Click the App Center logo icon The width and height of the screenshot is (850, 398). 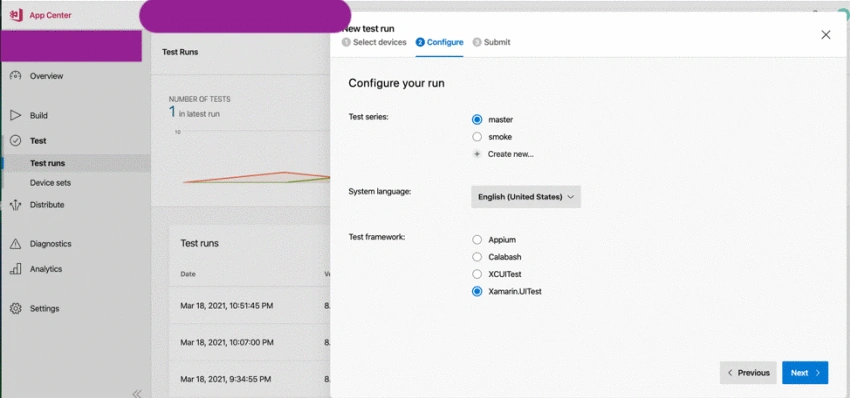pos(16,15)
